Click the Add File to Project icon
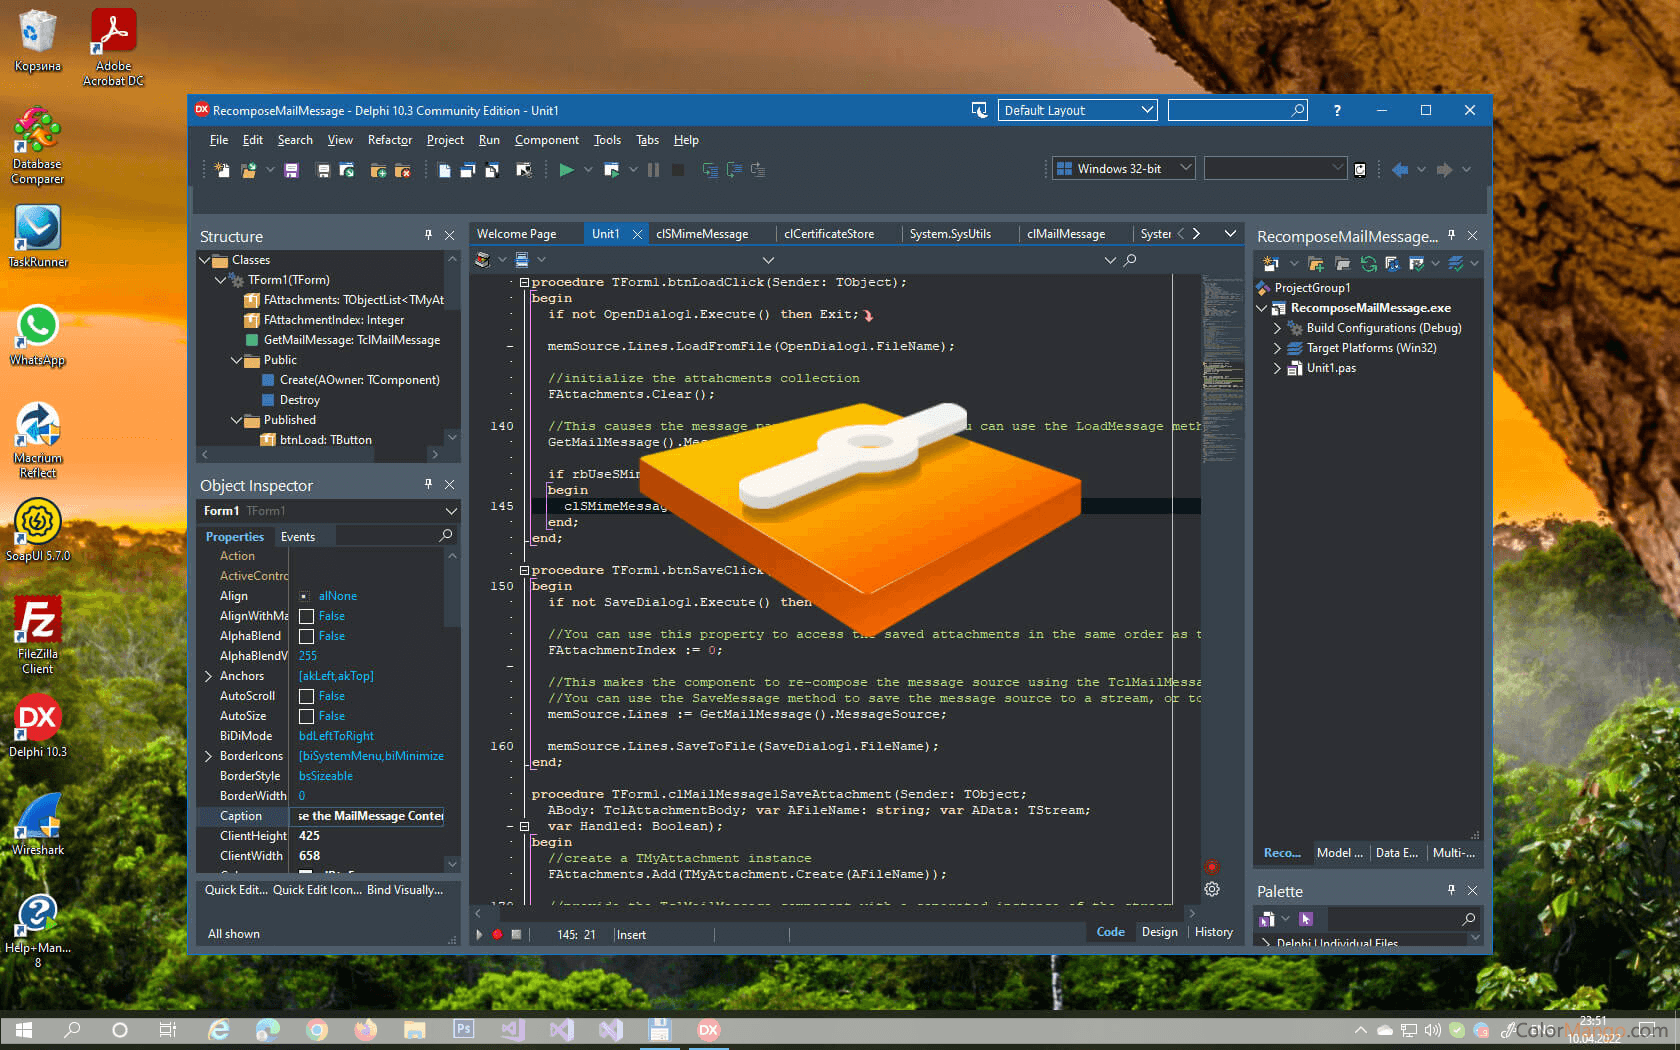 pyautogui.click(x=378, y=170)
